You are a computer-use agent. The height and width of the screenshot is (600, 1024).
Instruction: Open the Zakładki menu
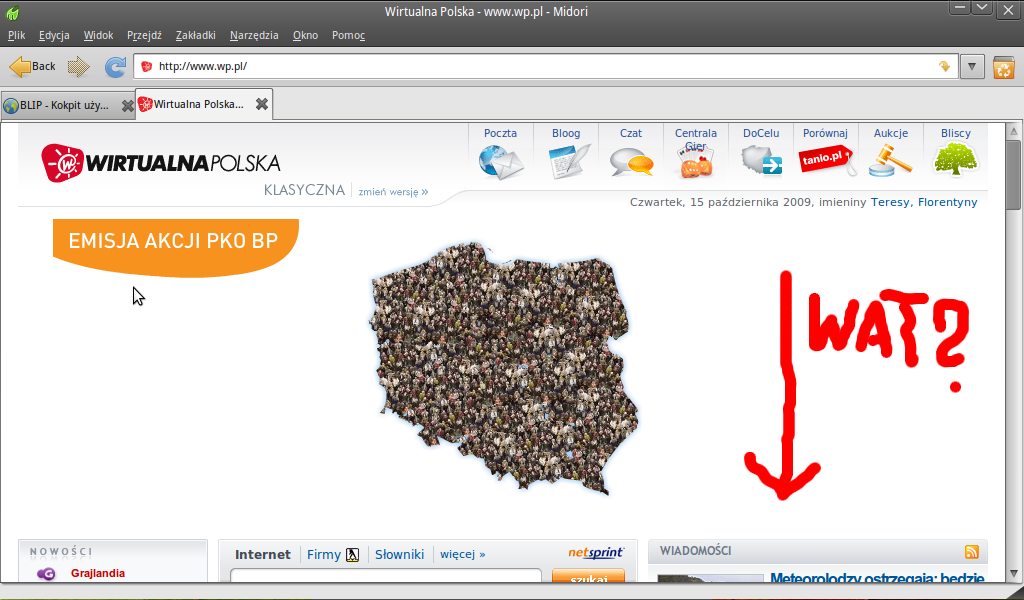195,35
